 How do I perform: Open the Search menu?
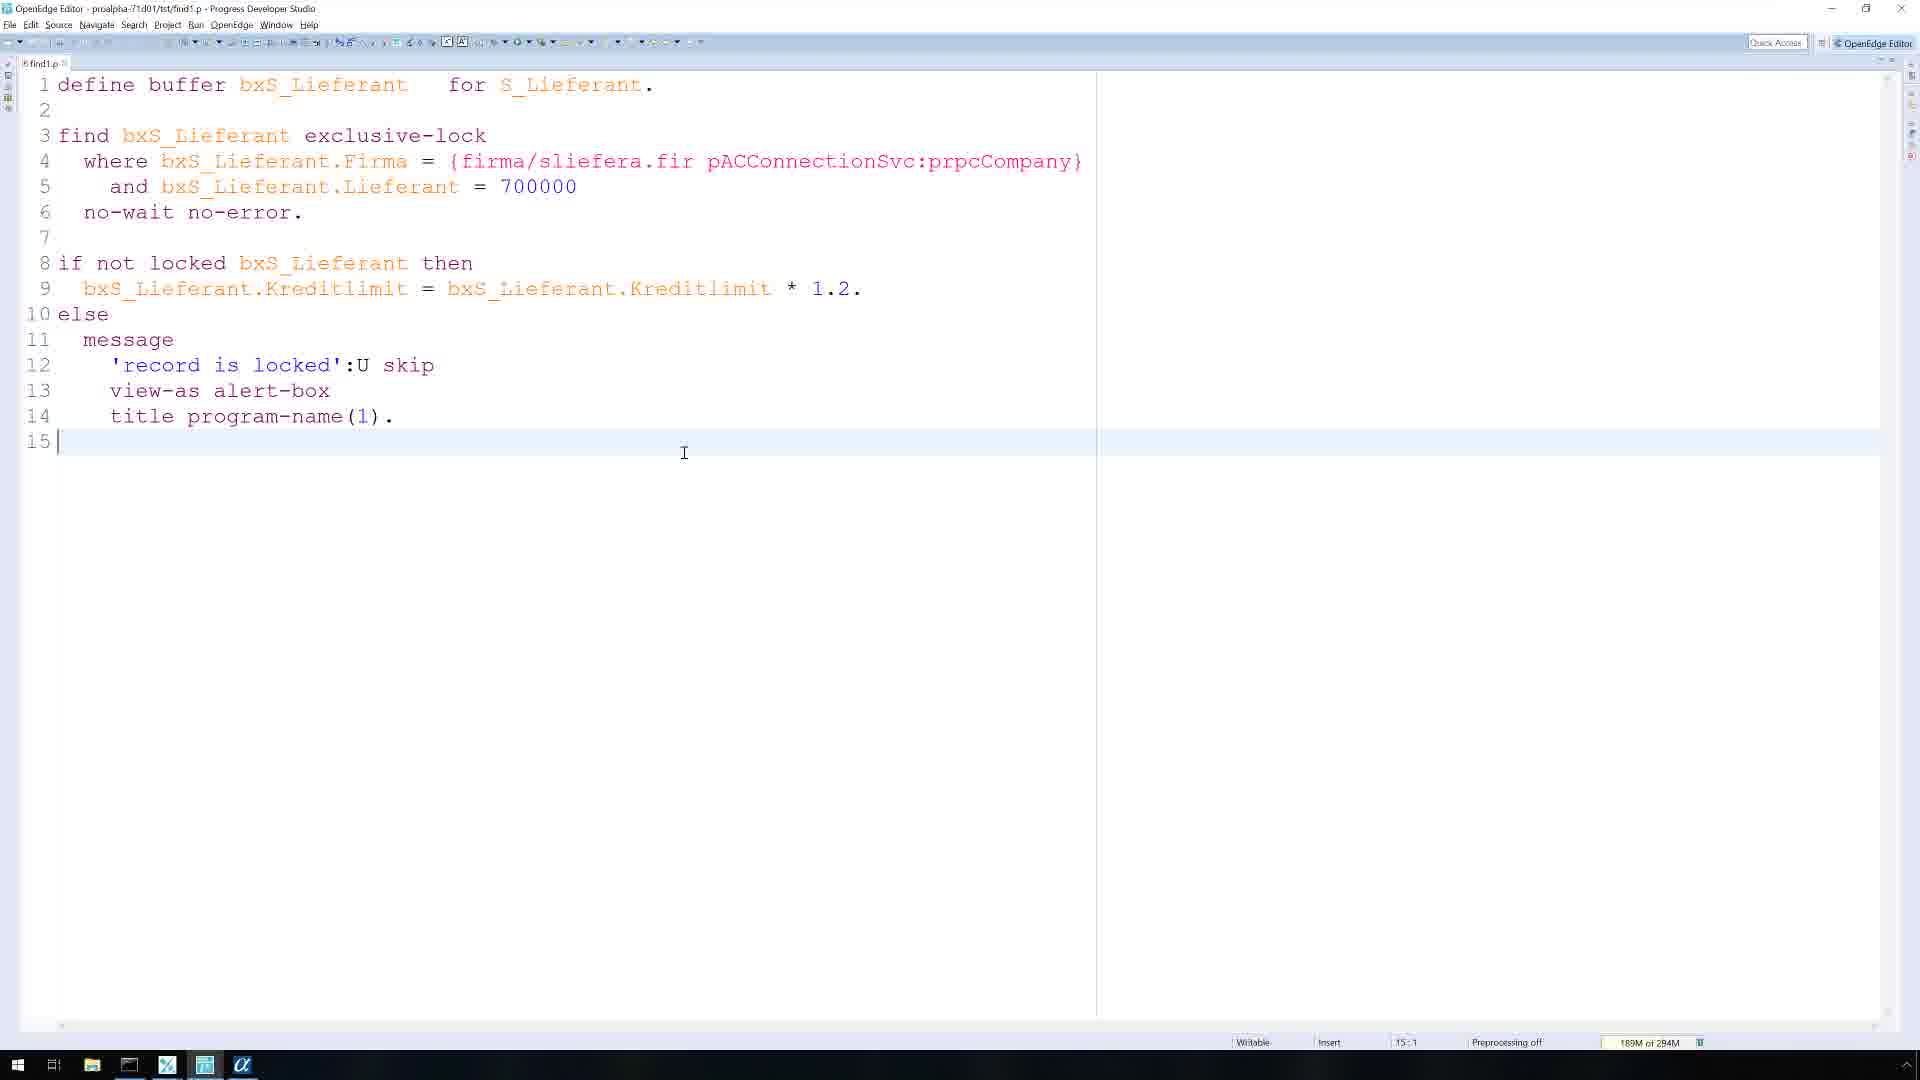click(133, 25)
